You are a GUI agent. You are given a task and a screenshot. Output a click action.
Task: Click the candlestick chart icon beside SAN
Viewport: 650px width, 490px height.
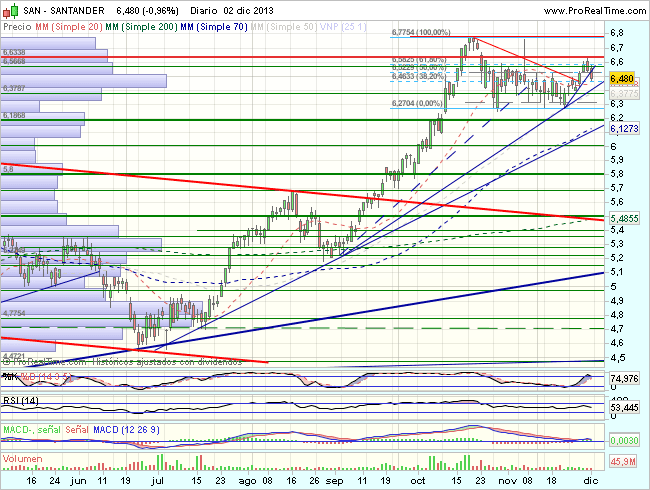[x=10, y=11]
